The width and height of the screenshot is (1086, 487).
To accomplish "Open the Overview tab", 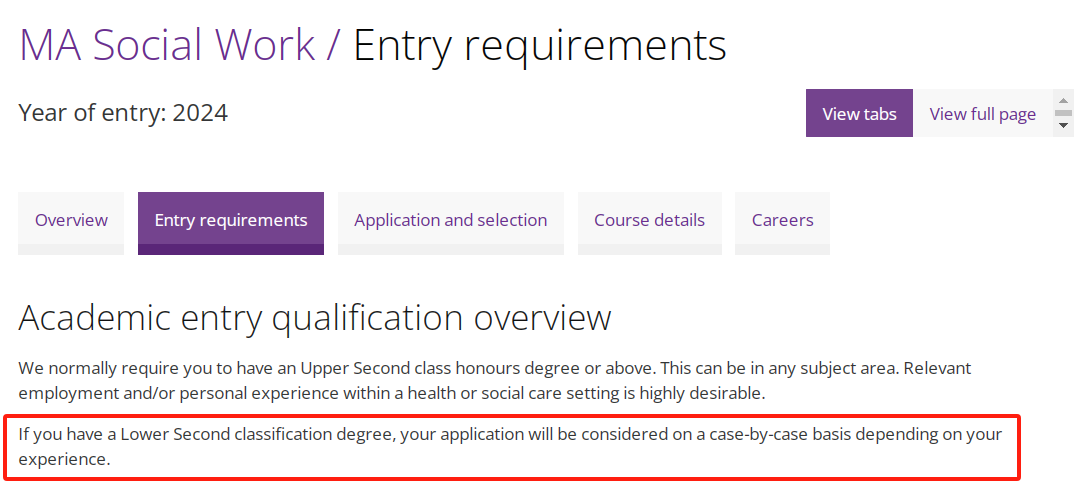I will click(x=71, y=220).
